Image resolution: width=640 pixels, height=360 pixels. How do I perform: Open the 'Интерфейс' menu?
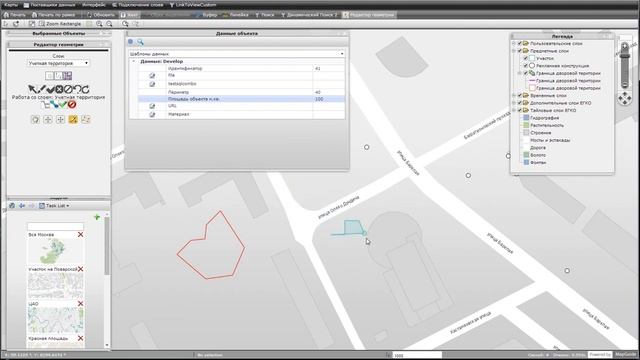pyautogui.click(x=93, y=5)
